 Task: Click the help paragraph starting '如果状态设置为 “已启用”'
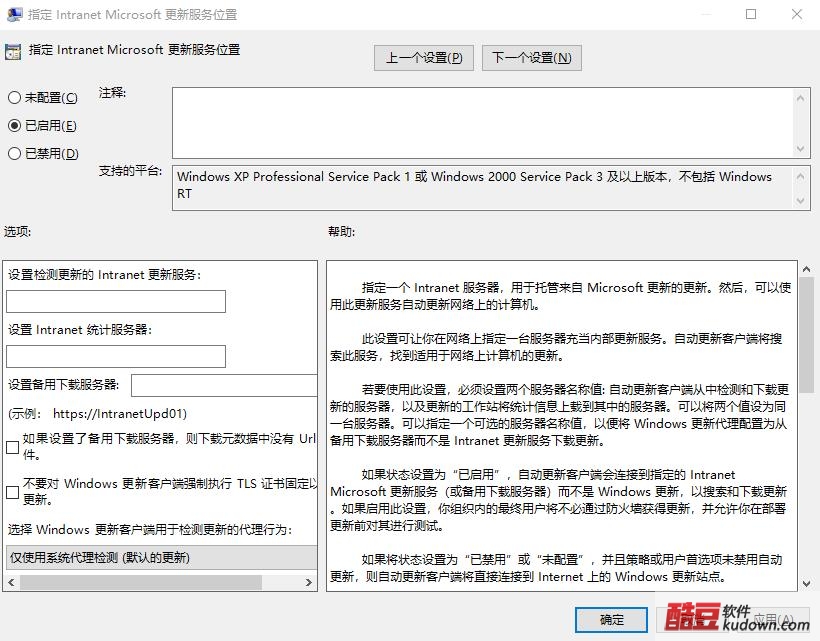[559, 500]
